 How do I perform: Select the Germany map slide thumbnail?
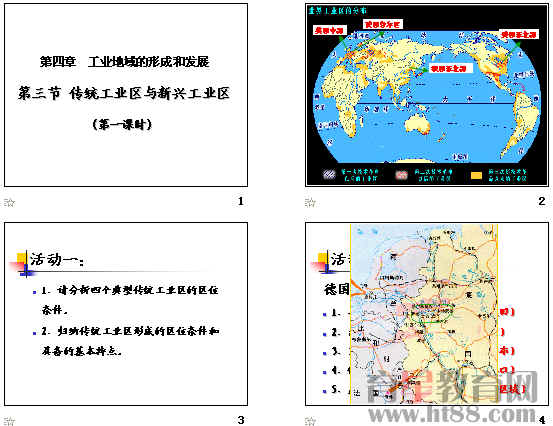click(427, 314)
